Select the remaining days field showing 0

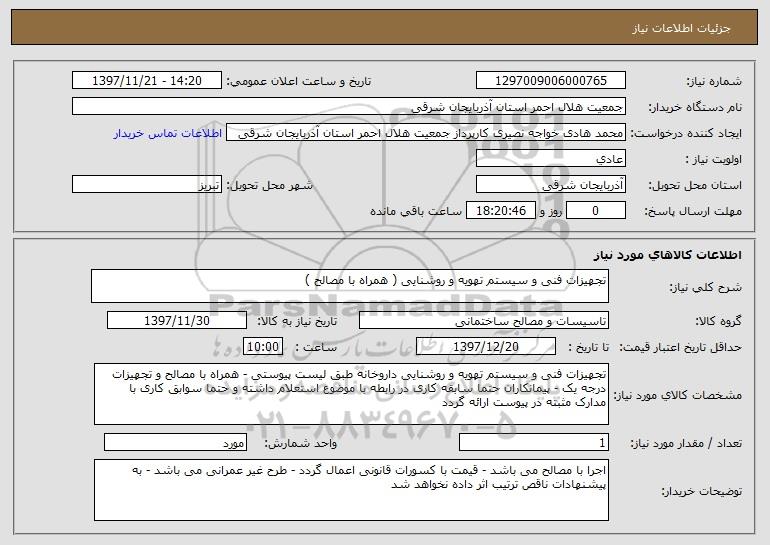596,211
